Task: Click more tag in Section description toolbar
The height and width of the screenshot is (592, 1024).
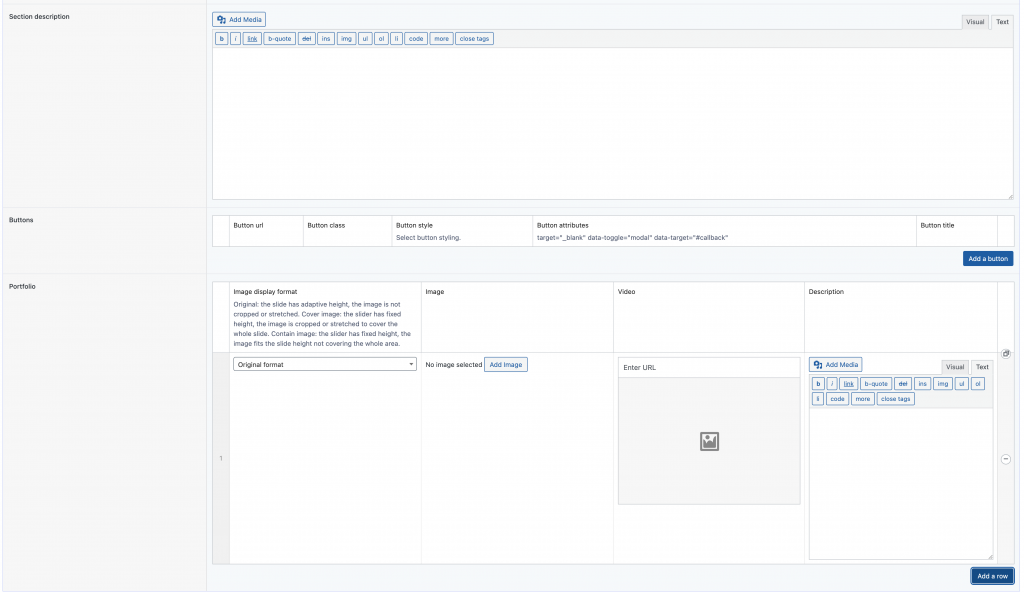Action: pos(441,39)
